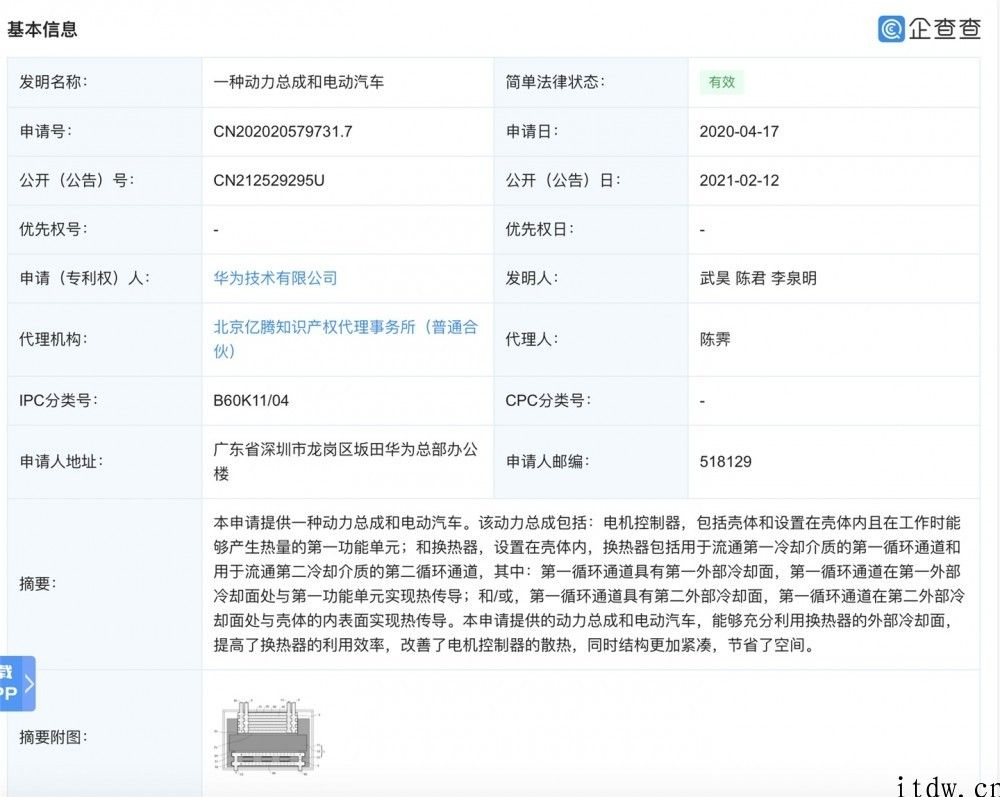Screen dimensions: 1000x797
Task: Click the 发明人 field label
Action: tap(532, 278)
